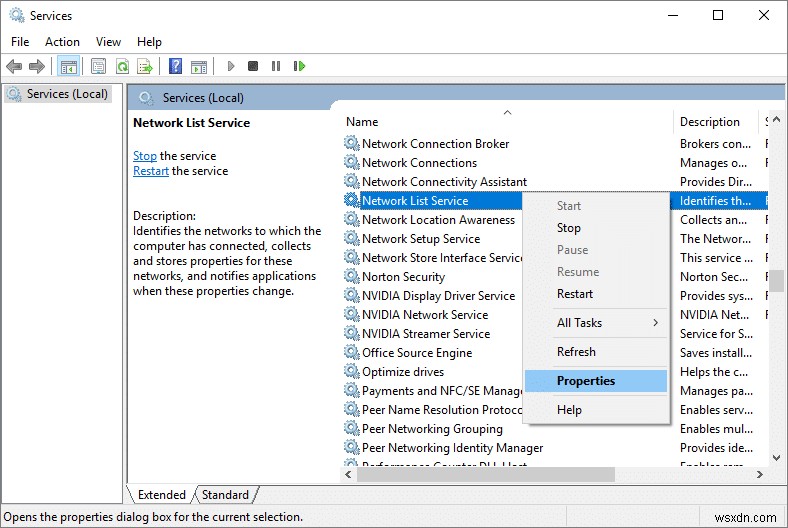Click the Stop the service link
This screenshot has width=788, height=528.
coord(145,156)
